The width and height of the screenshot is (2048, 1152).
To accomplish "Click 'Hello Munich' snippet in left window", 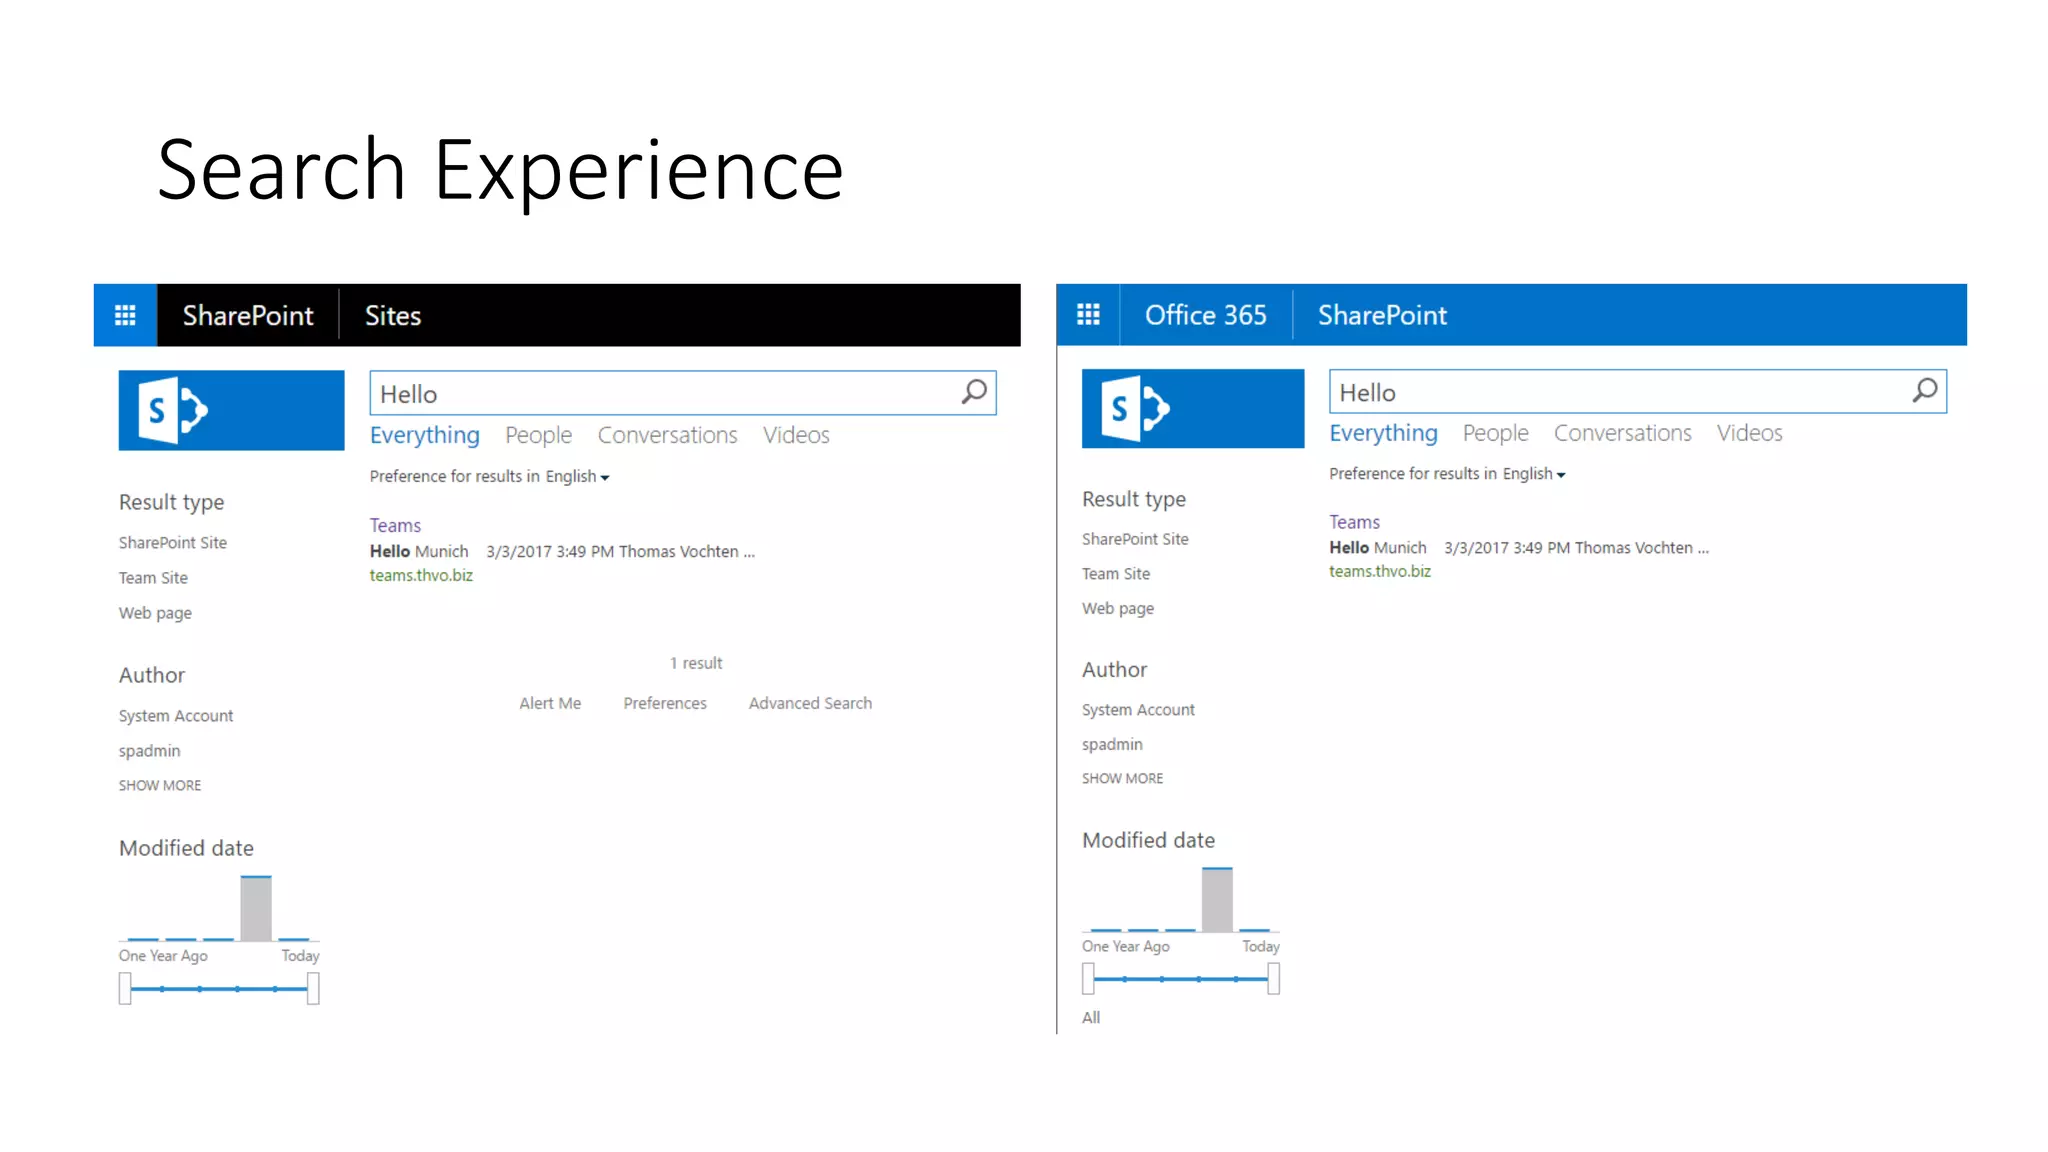I will (x=419, y=551).
